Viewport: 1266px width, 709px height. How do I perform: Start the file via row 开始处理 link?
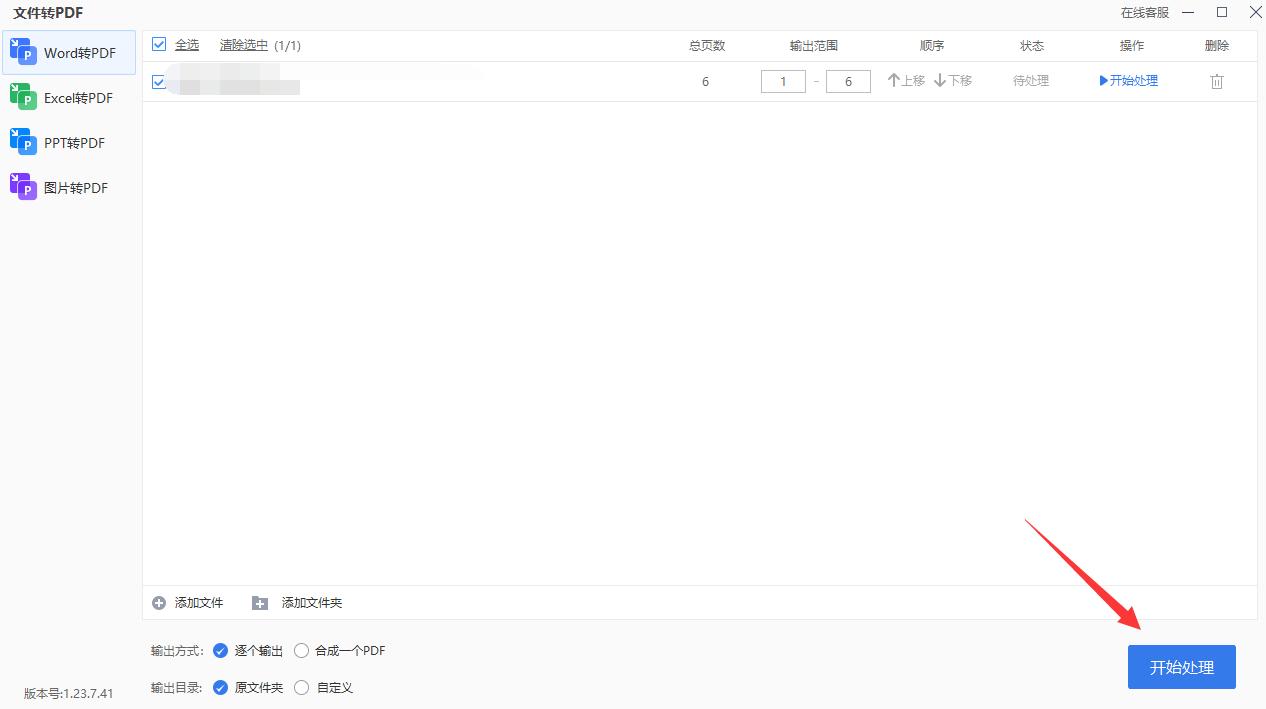[1128, 80]
